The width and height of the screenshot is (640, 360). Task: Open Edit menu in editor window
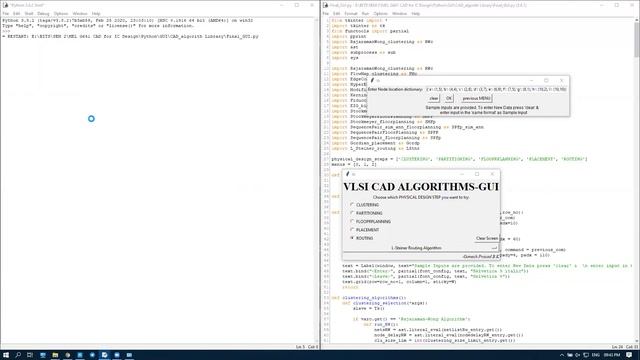(336, 13)
